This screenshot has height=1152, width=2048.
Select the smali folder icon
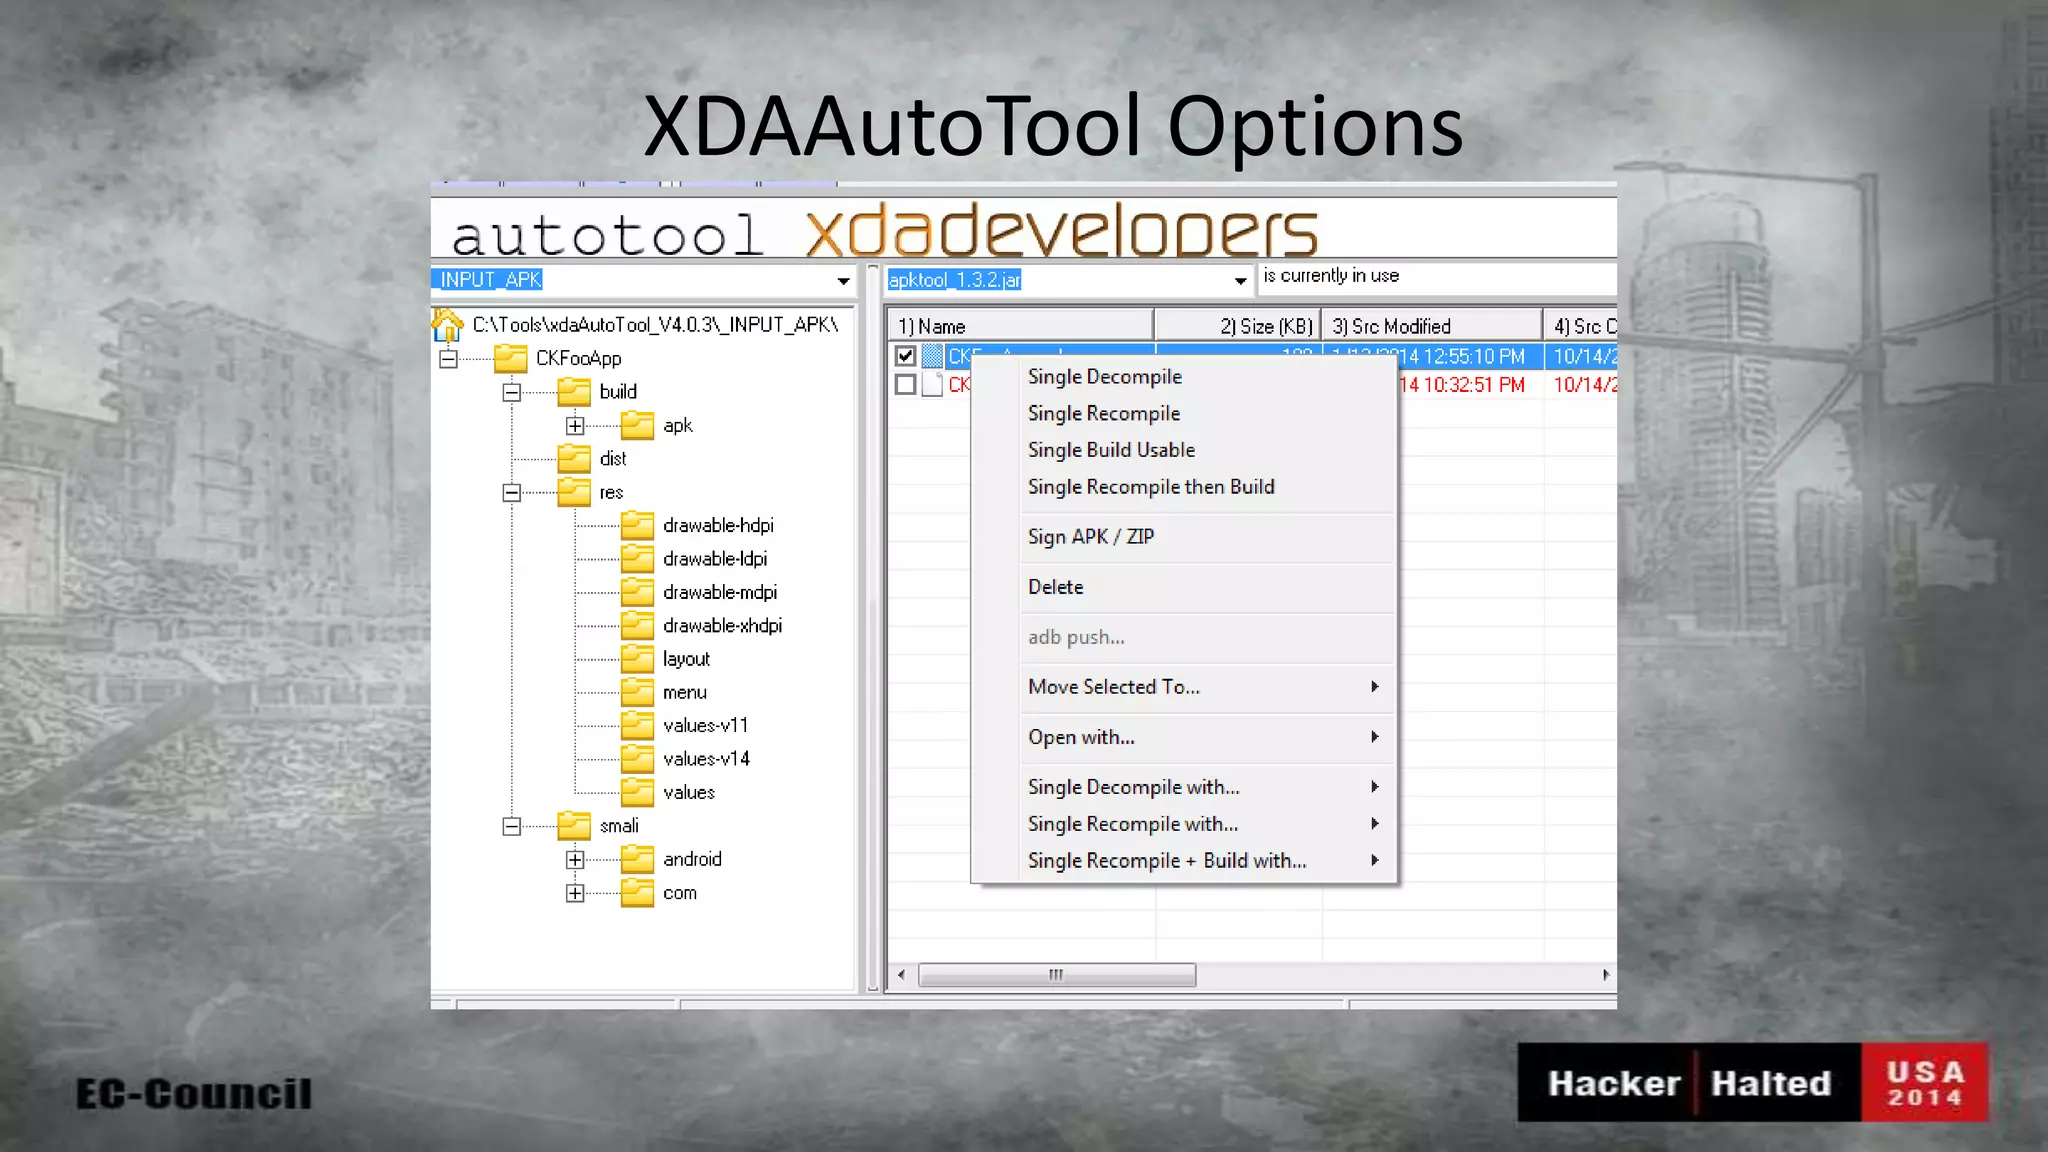(574, 826)
